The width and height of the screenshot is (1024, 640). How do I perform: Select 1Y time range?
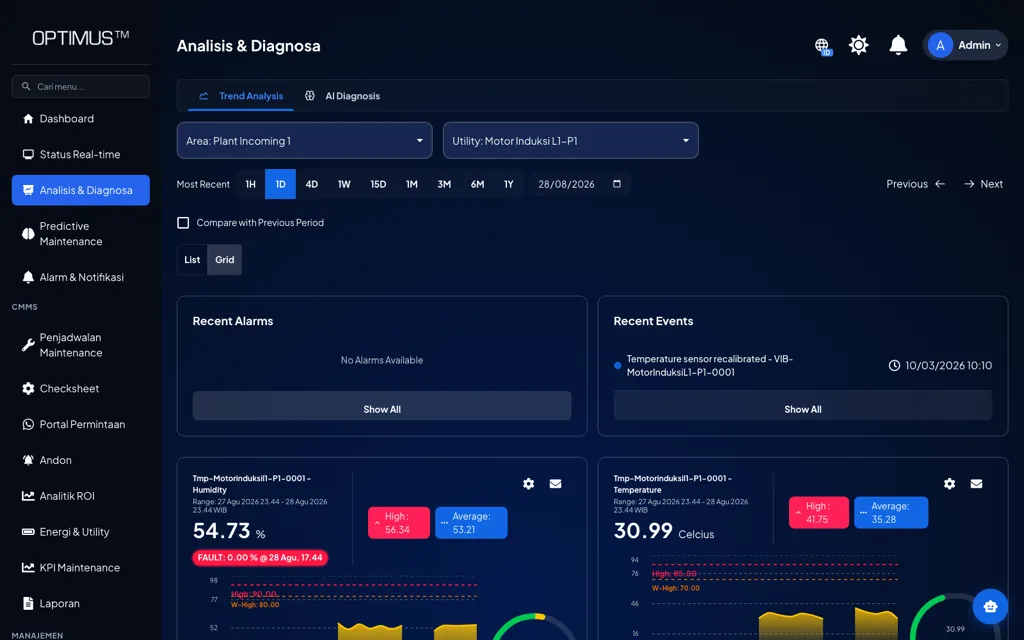509,184
